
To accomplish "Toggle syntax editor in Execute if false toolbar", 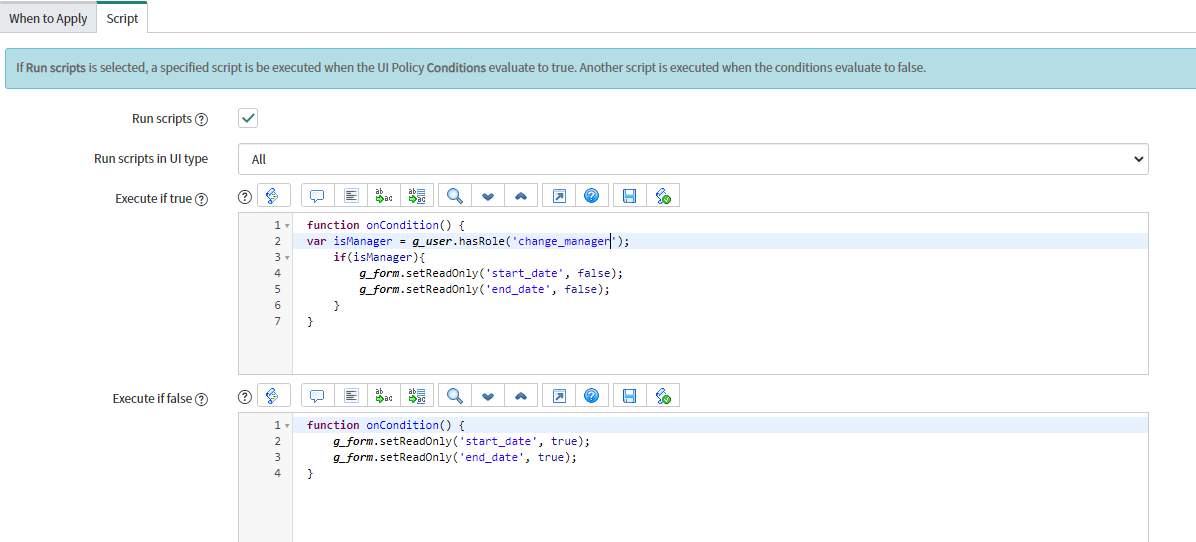I will tap(274, 396).
